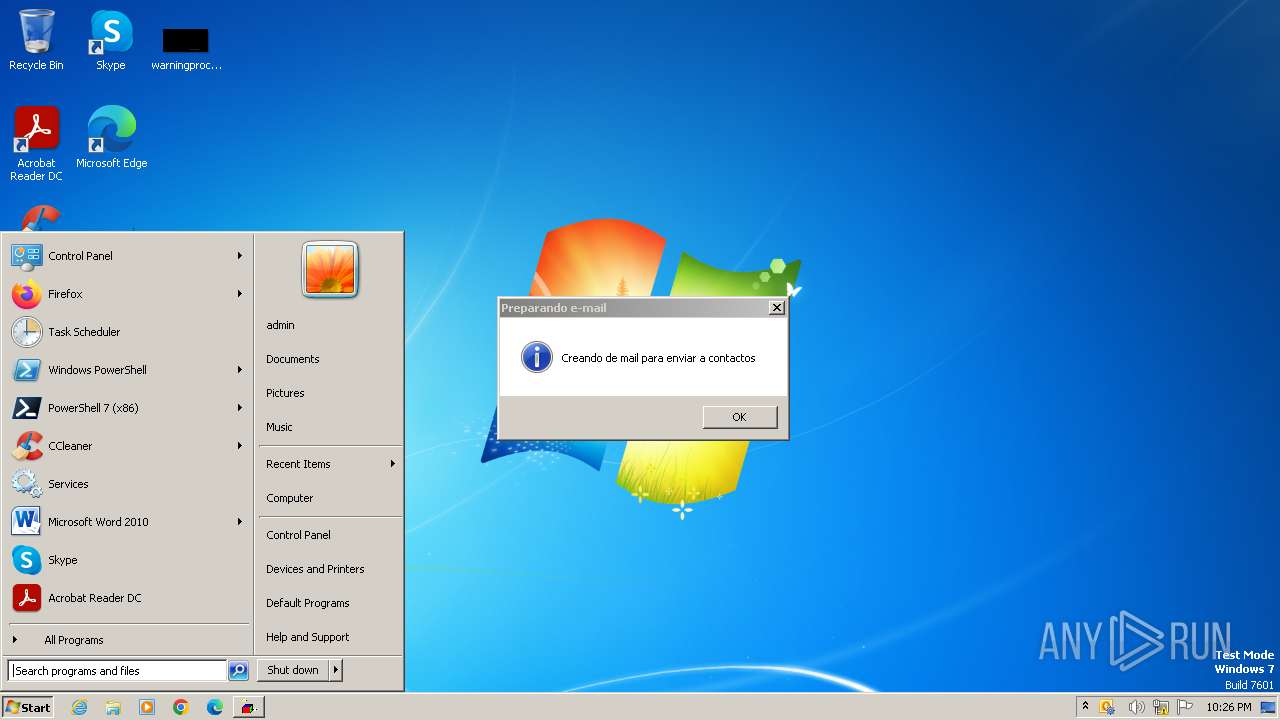Viewport: 1280px width, 720px height.
Task: Open File Explorer from taskbar
Action: point(113,707)
